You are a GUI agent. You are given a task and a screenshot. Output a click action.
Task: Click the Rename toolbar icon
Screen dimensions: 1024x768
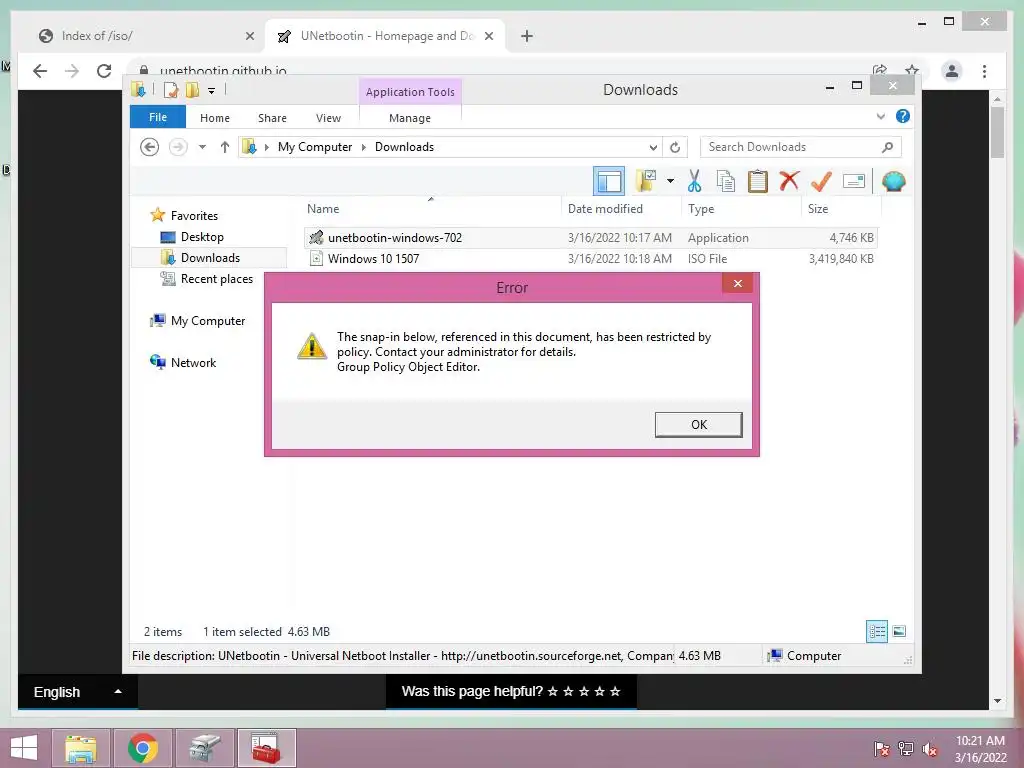(854, 181)
